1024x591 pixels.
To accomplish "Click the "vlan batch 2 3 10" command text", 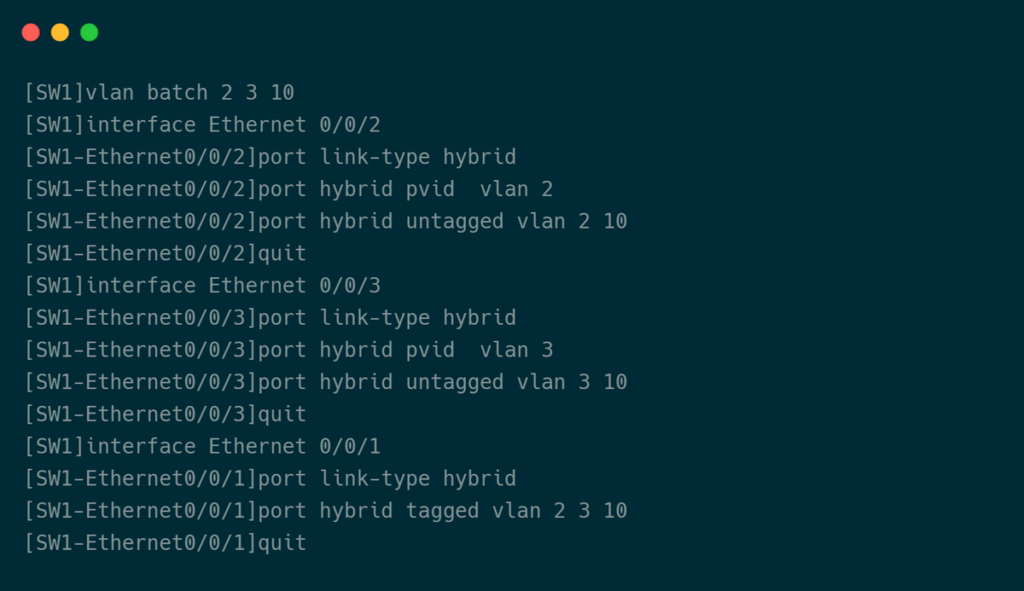I will pos(190,93).
